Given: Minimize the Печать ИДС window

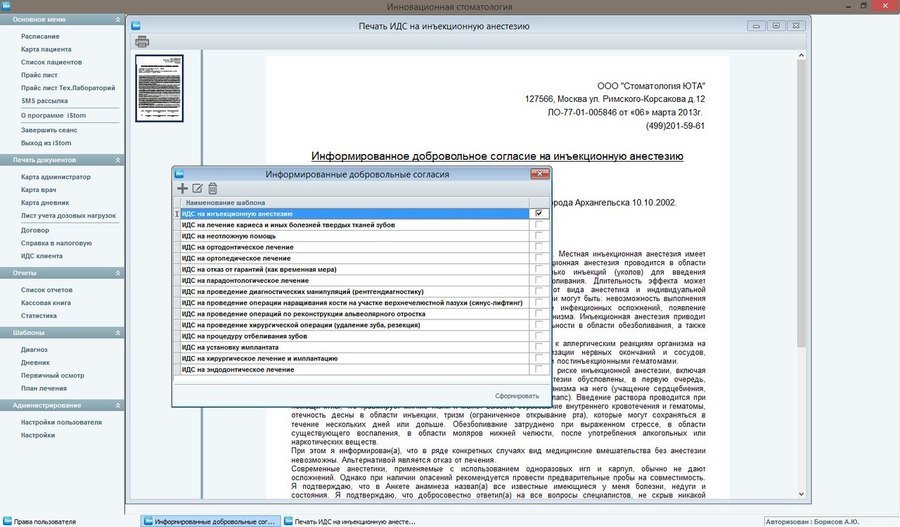Looking at the screenshot, I should pyautogui.click(x=756, y=26).
